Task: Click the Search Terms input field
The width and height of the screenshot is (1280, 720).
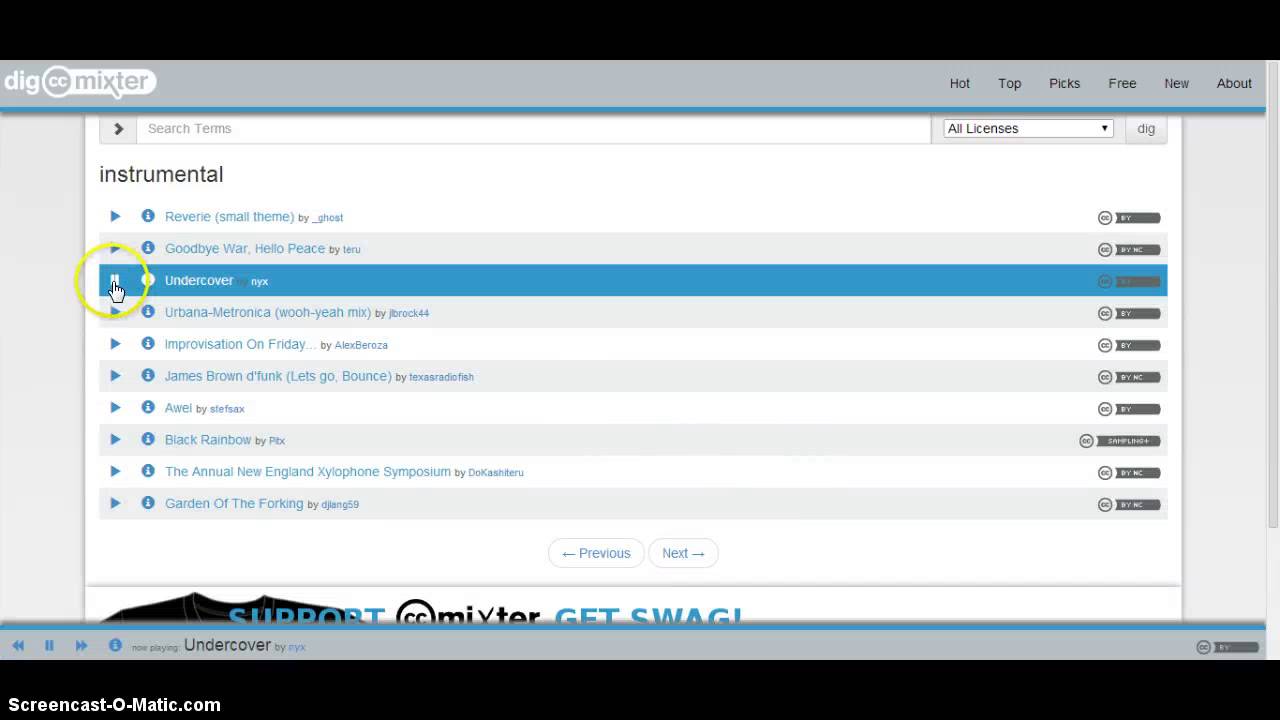Action: 534,128
